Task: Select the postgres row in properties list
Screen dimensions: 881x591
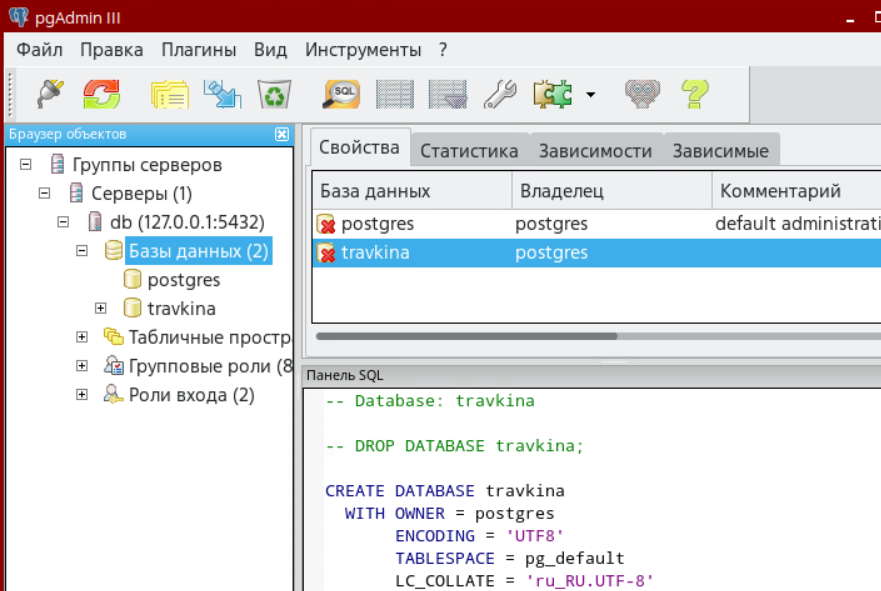Action: (x=597, y=224)
